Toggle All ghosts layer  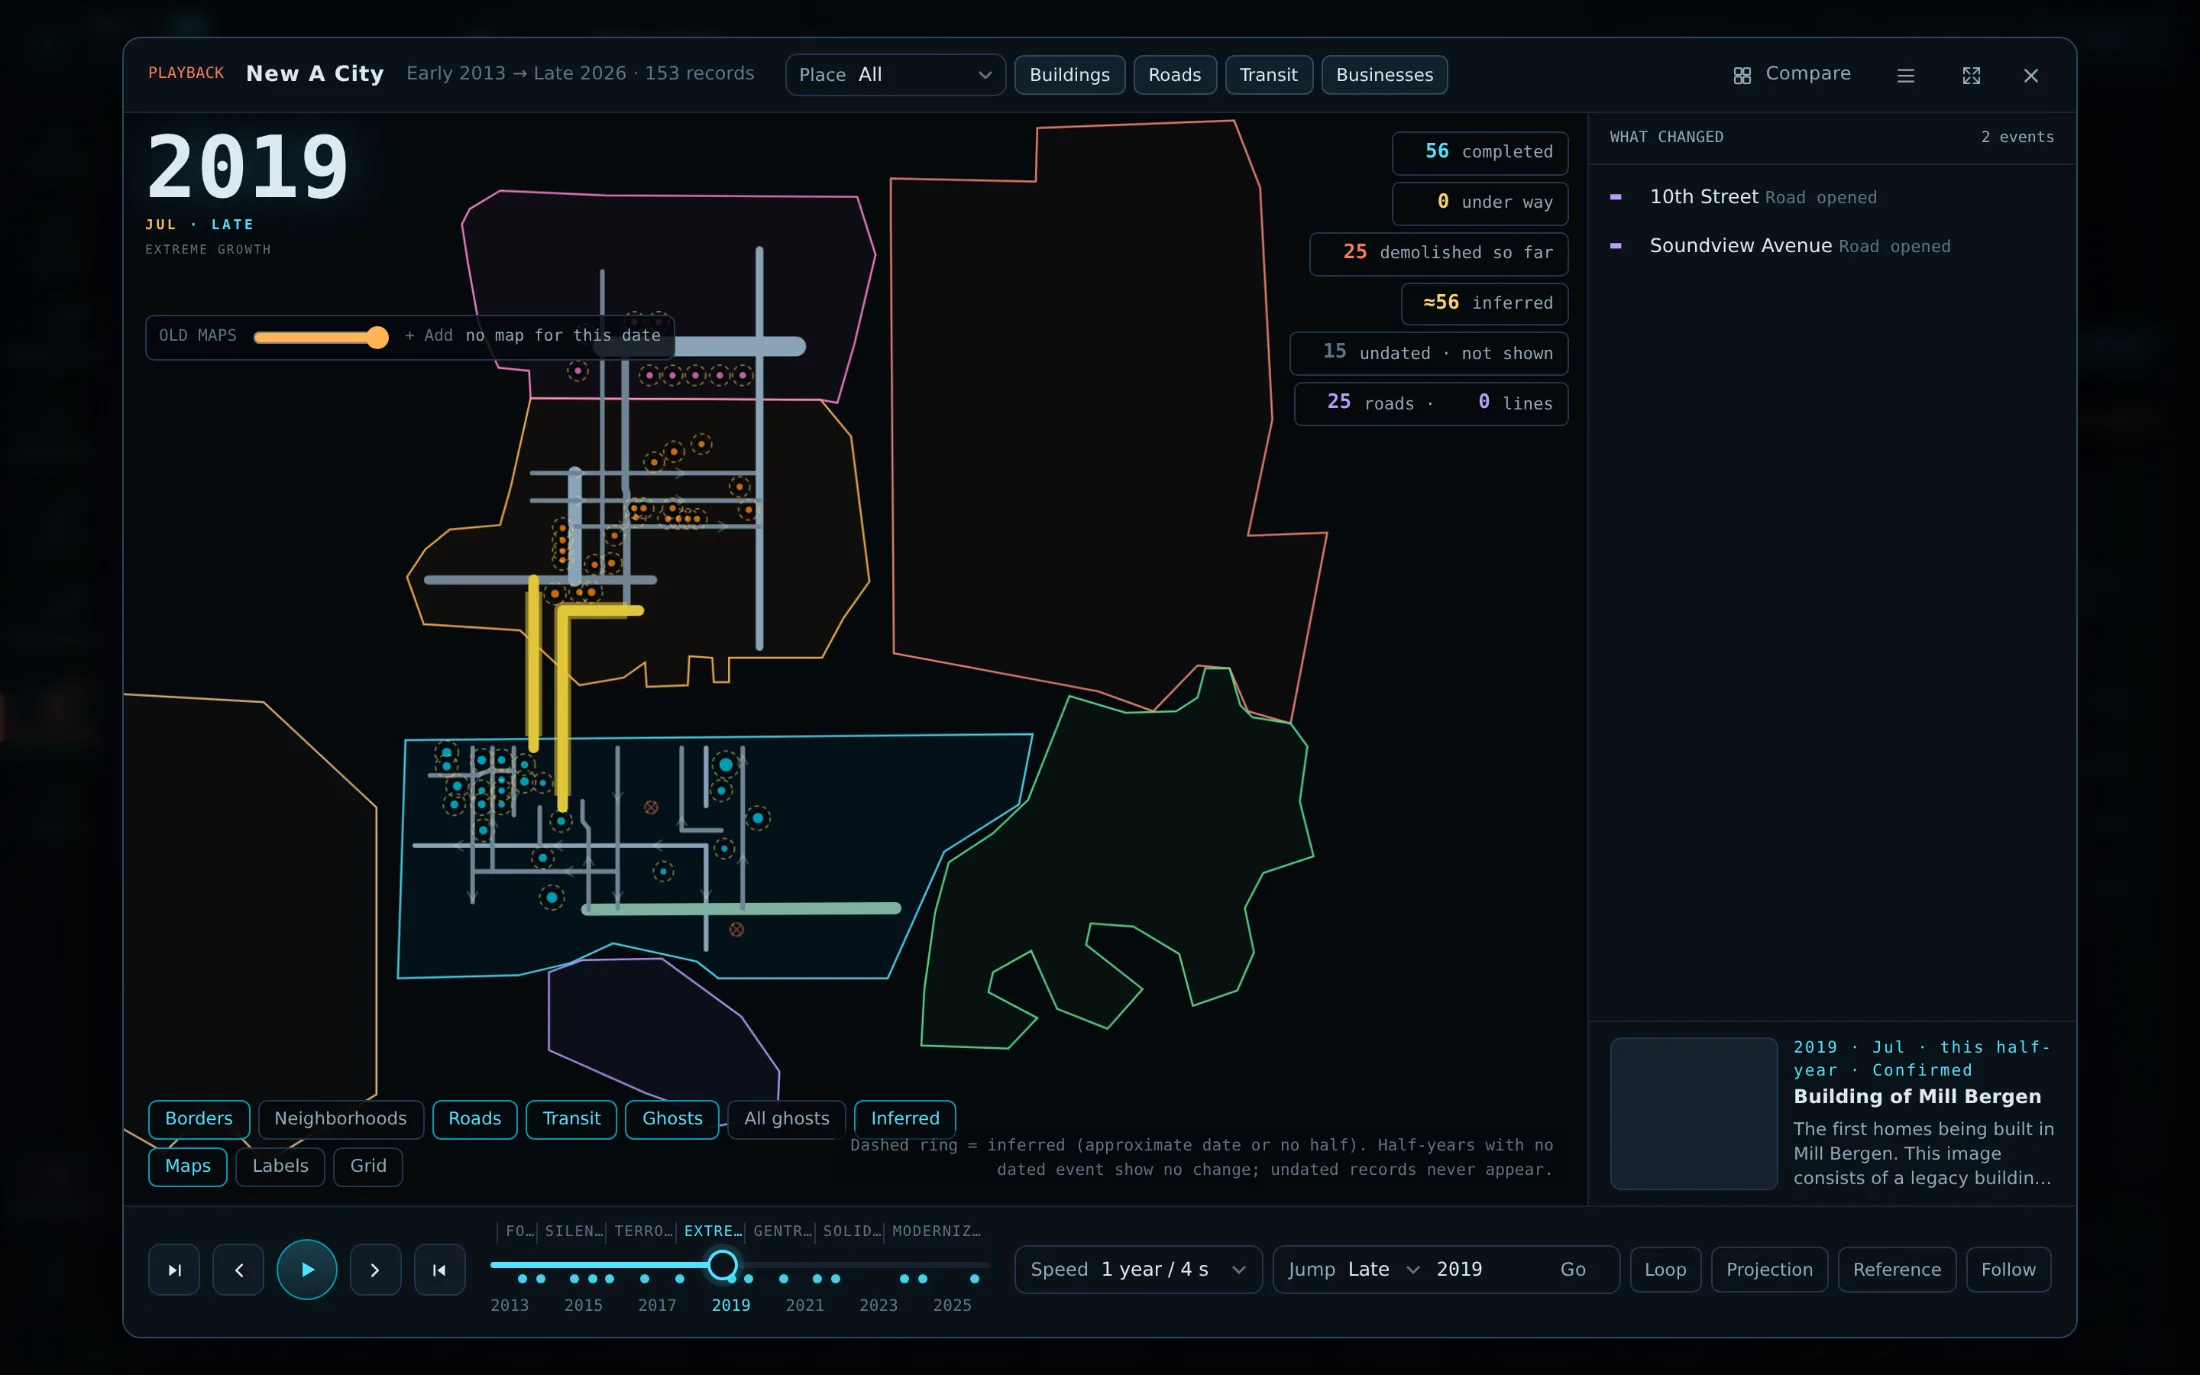(x=786, y=1118)
